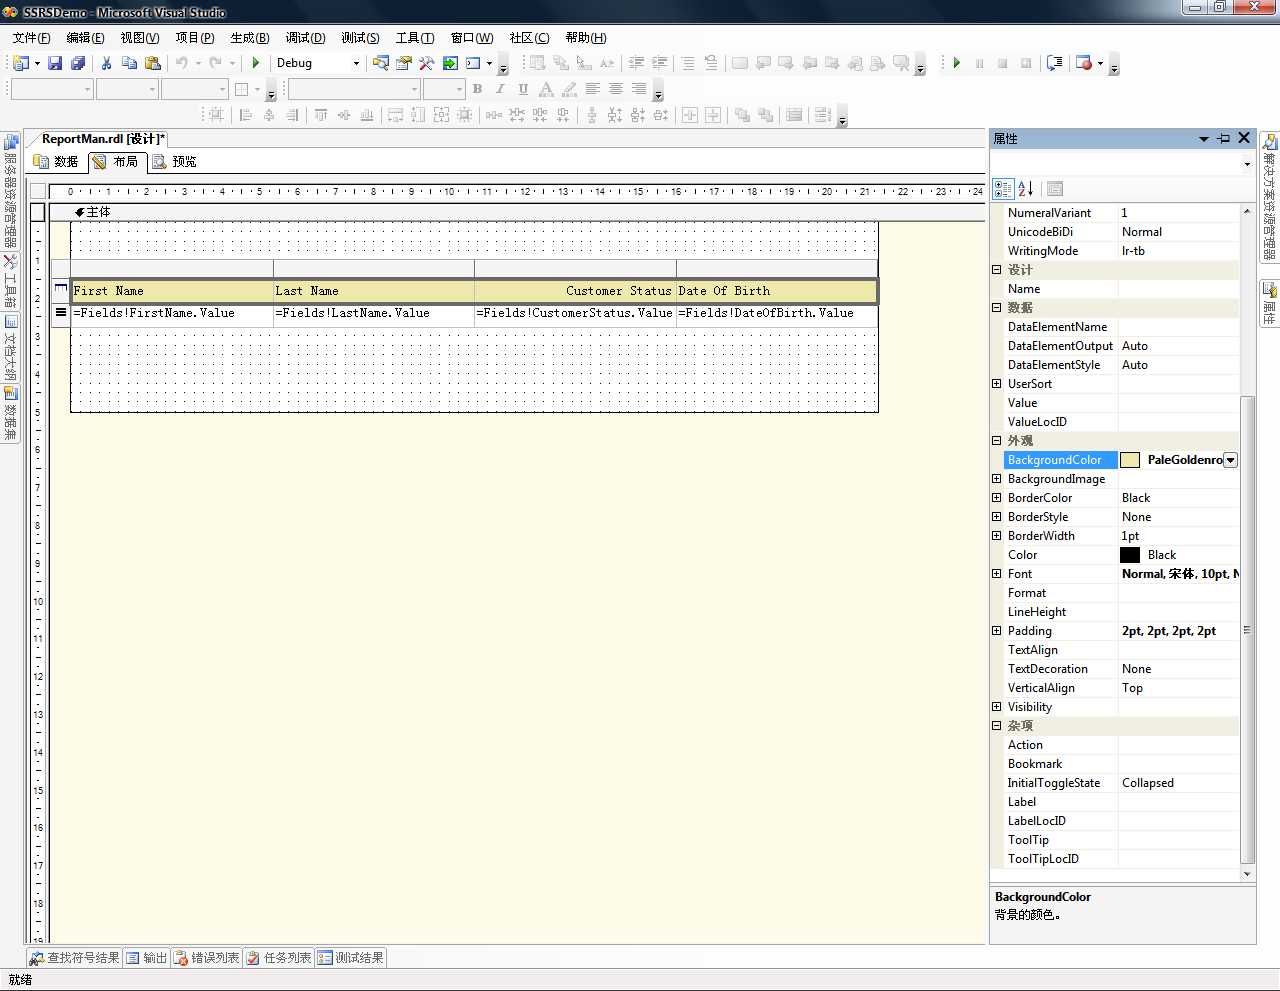Collapse the 数据 category in Properties
1280x991 pixels.
(996, 308)
